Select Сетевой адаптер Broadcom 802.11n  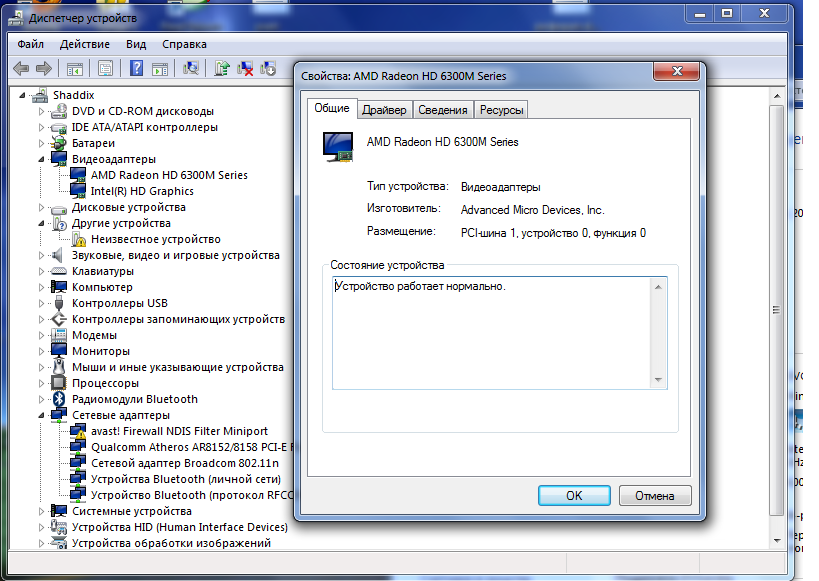(185, 463)
